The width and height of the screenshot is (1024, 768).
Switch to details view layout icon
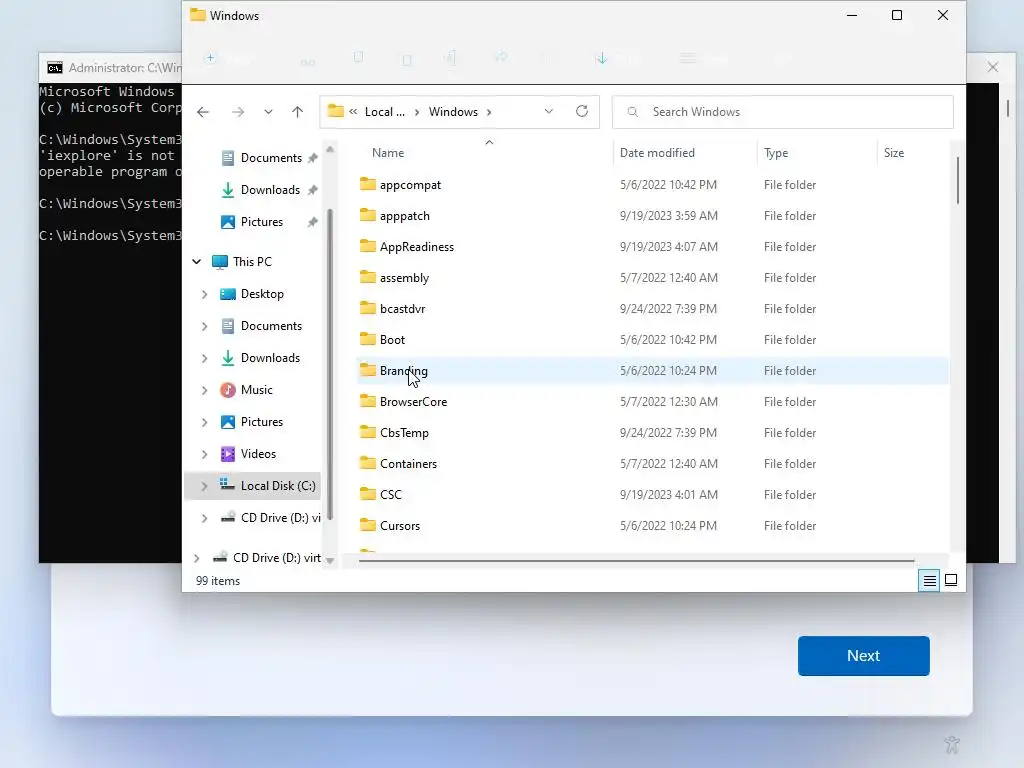click(x=929, y=581)
